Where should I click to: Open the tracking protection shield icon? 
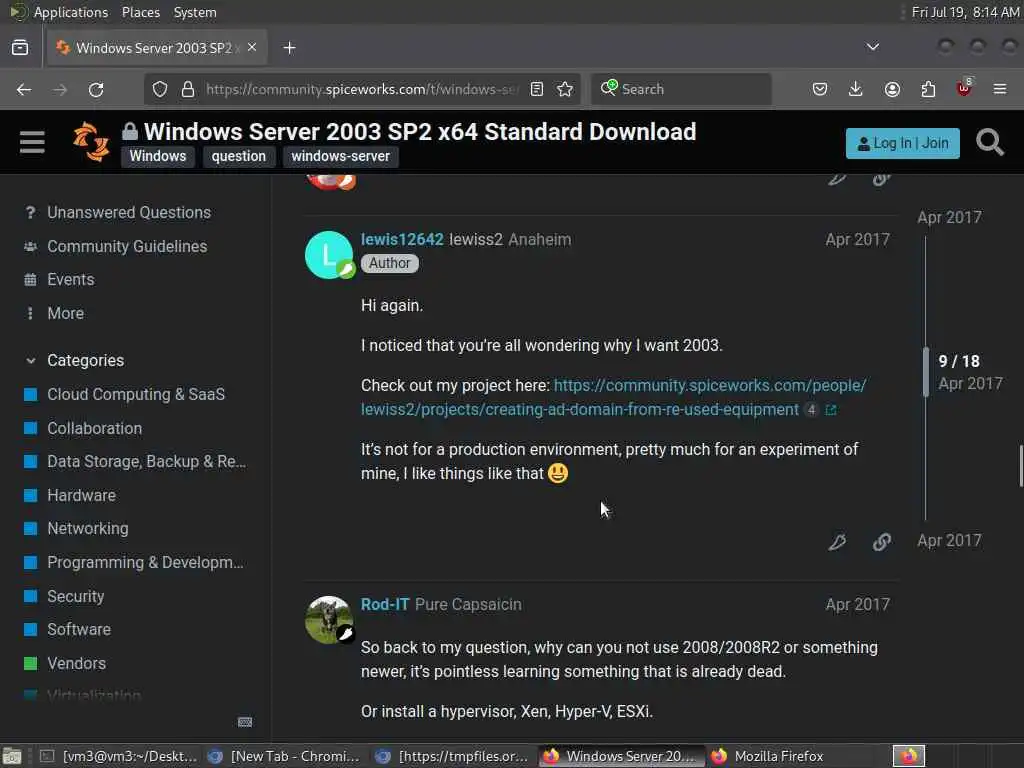[160, 89]
